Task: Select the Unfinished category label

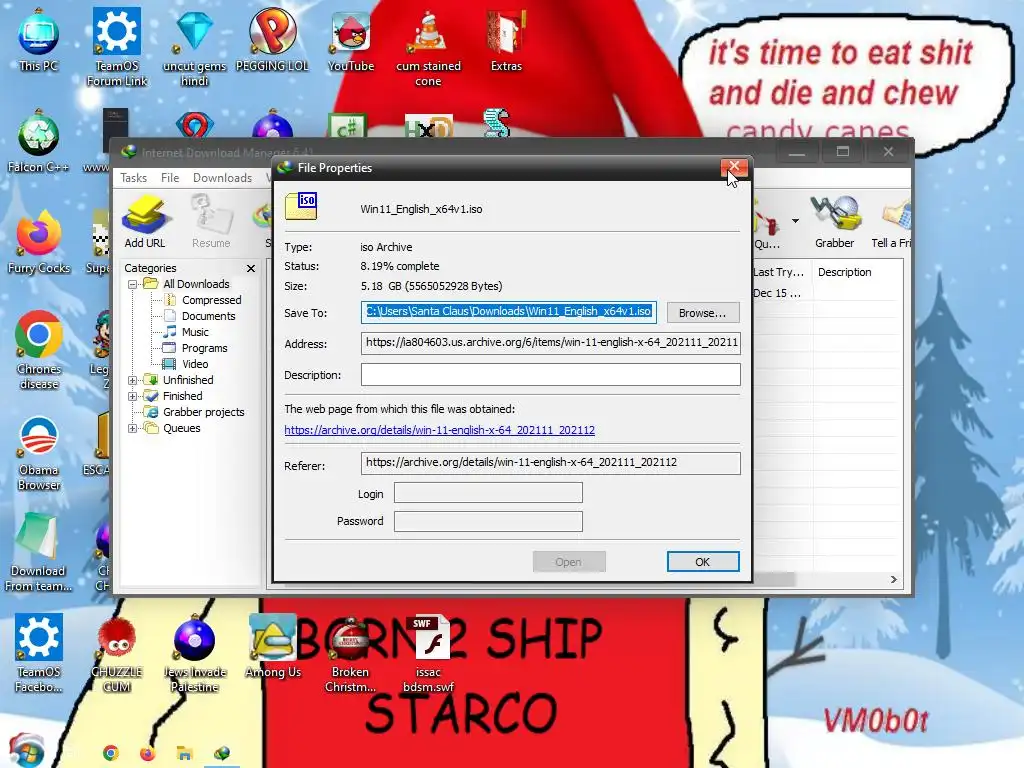Action: point(188,380)
